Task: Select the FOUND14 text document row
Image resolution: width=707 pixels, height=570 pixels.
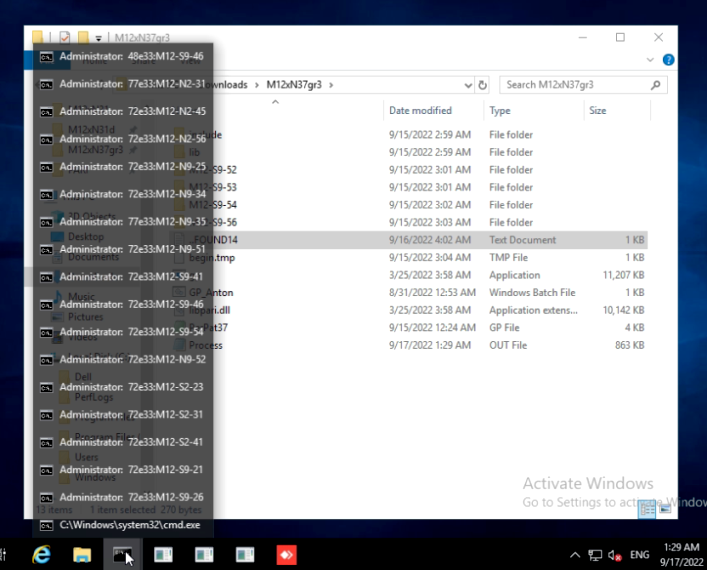Action: (x=410, y=240)
